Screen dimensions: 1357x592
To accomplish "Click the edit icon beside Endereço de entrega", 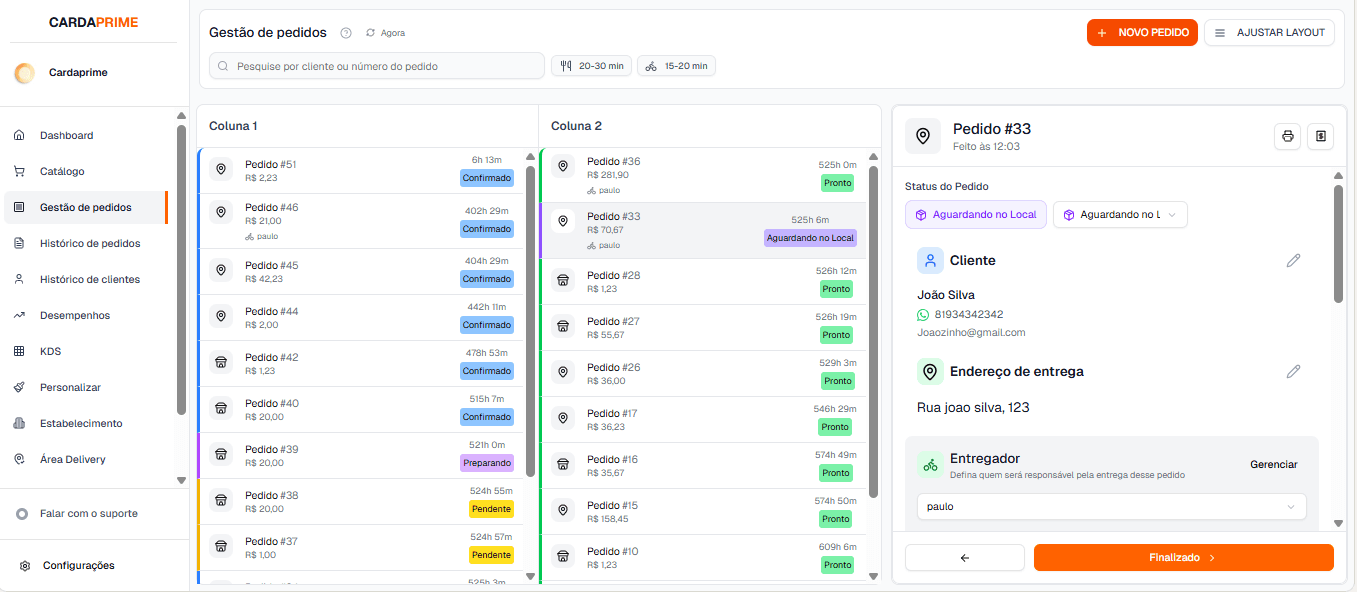I will pyautogui.click(x=1293, y=371).
